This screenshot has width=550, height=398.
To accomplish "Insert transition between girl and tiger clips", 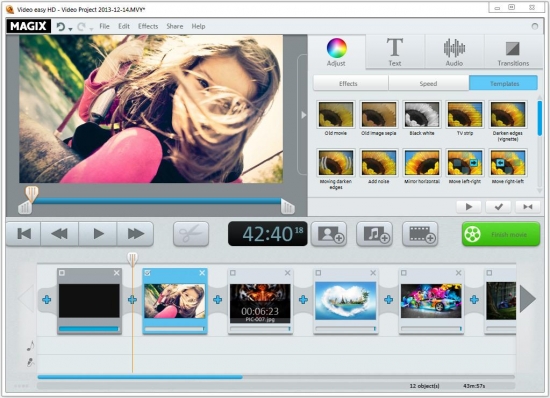I will coord(217,300).
